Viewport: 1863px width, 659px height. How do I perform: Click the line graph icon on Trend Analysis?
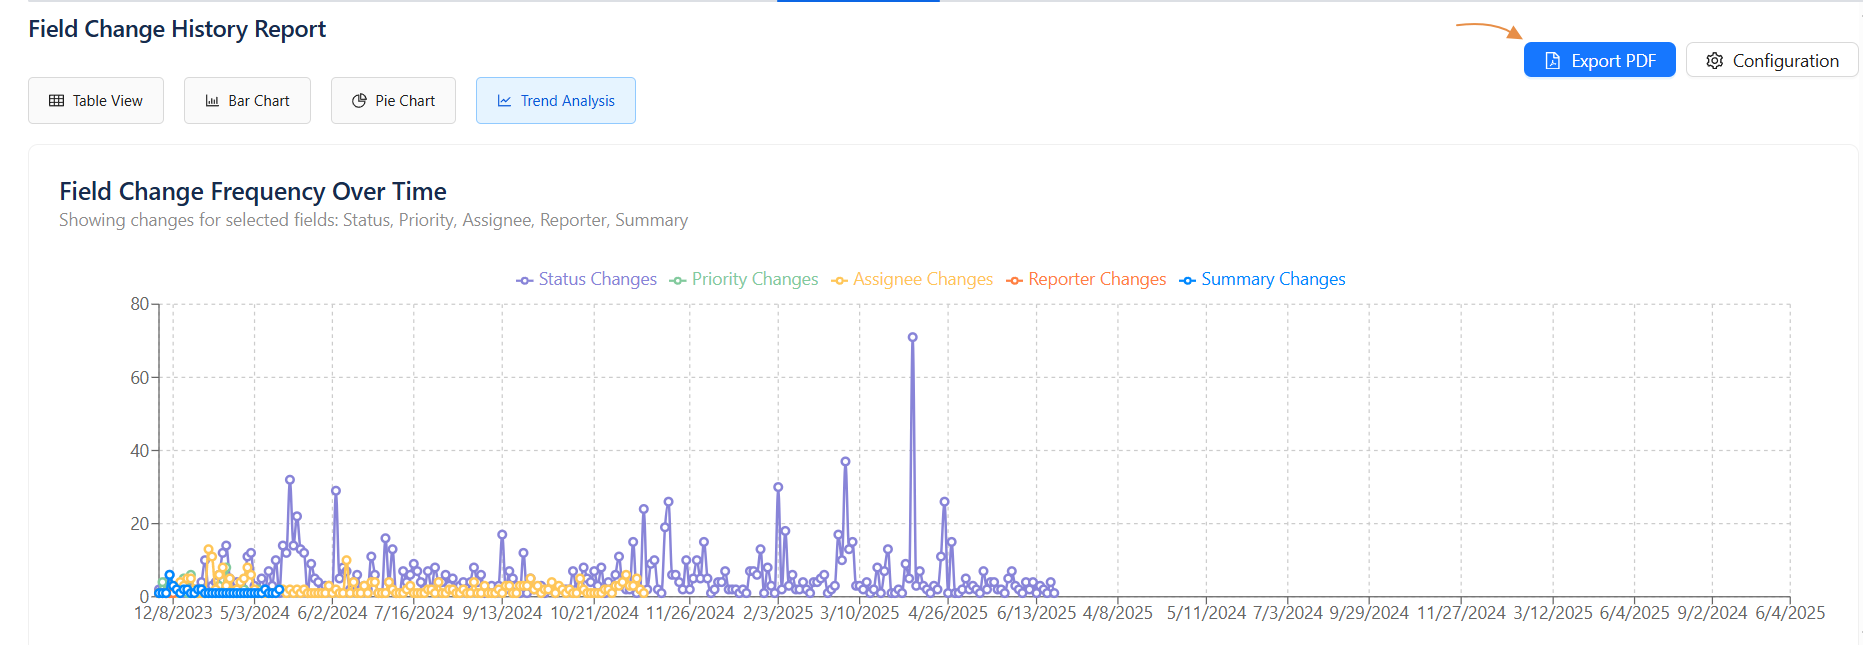pos(504,101)
